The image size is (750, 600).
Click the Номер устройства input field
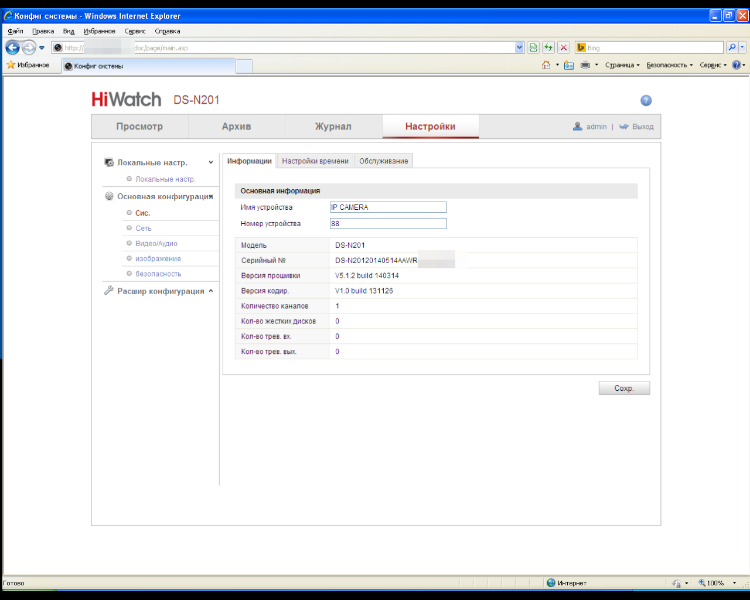point(388,223)
